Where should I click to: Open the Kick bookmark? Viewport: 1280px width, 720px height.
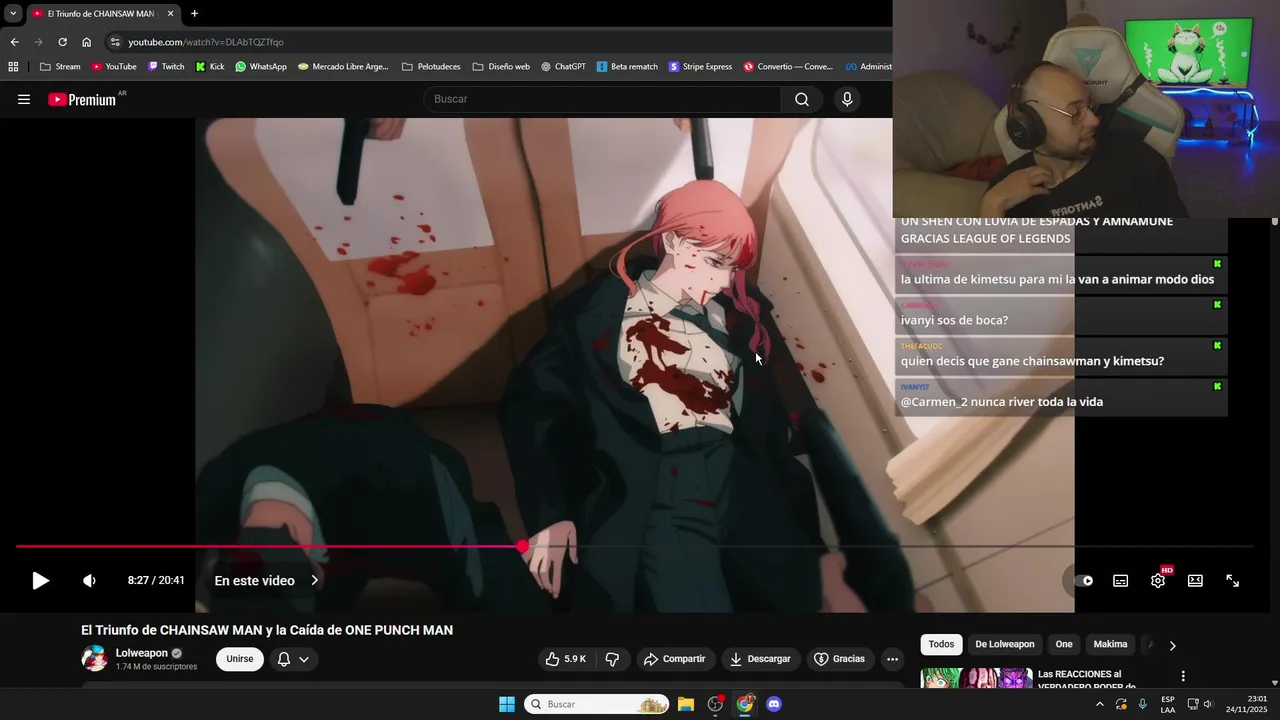(210, 67)
